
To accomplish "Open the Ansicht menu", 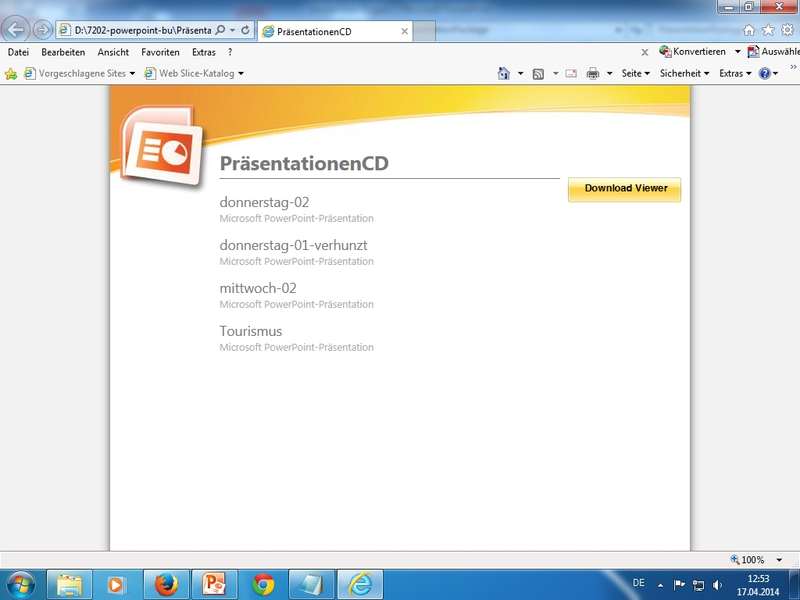I will 113,52.
